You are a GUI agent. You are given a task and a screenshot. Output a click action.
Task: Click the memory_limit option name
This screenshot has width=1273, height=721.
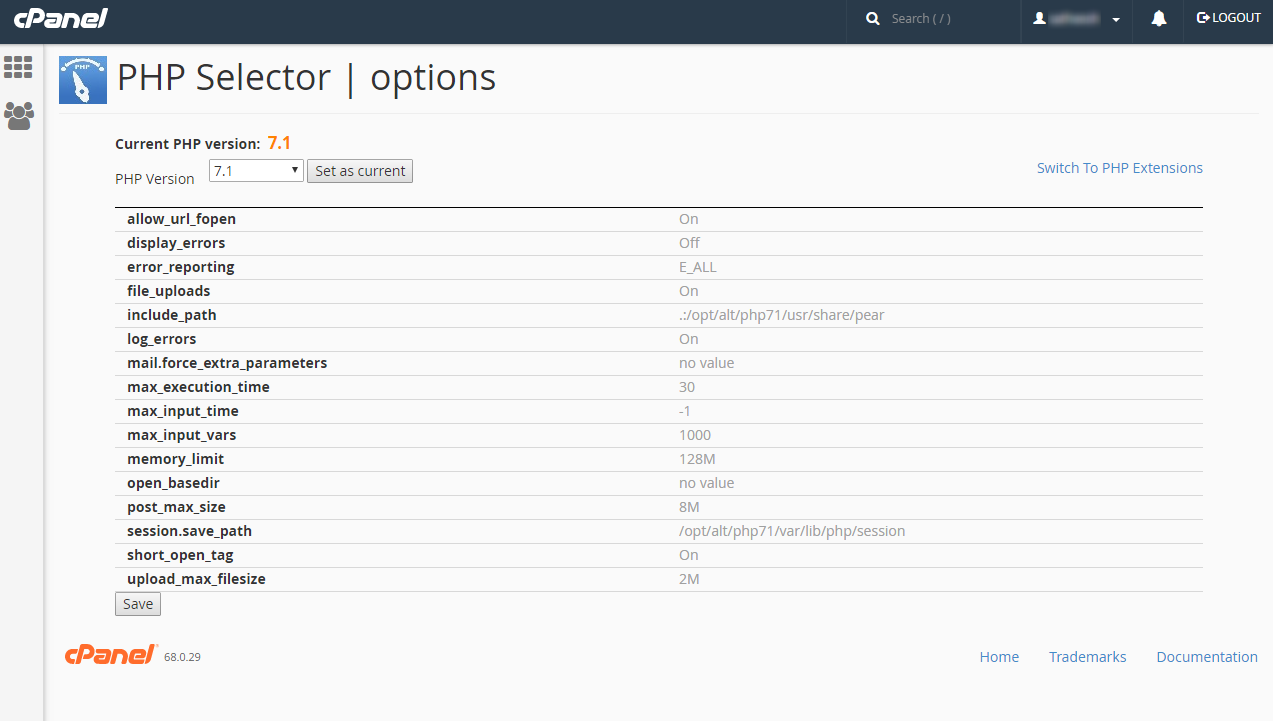(x=176, y=459)
